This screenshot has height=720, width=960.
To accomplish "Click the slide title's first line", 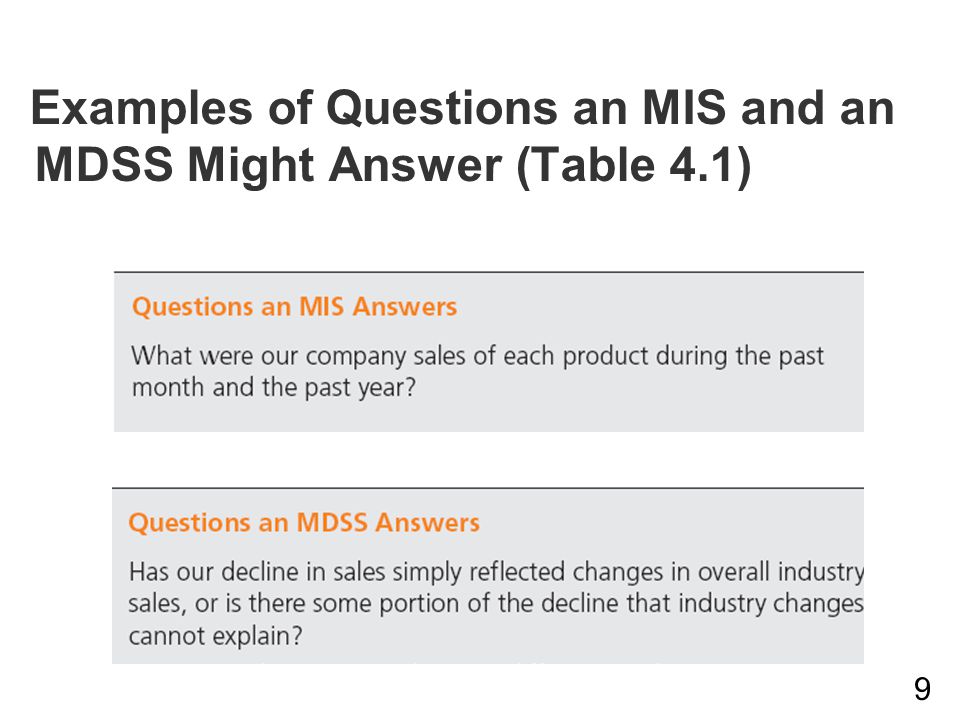I will (x=463, y=109).
